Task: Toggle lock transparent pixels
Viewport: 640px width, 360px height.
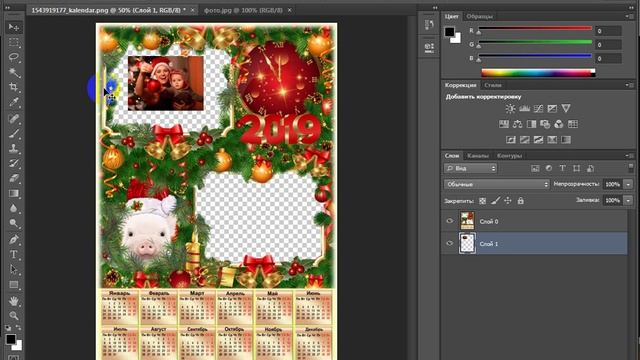Action: (482, 201)
